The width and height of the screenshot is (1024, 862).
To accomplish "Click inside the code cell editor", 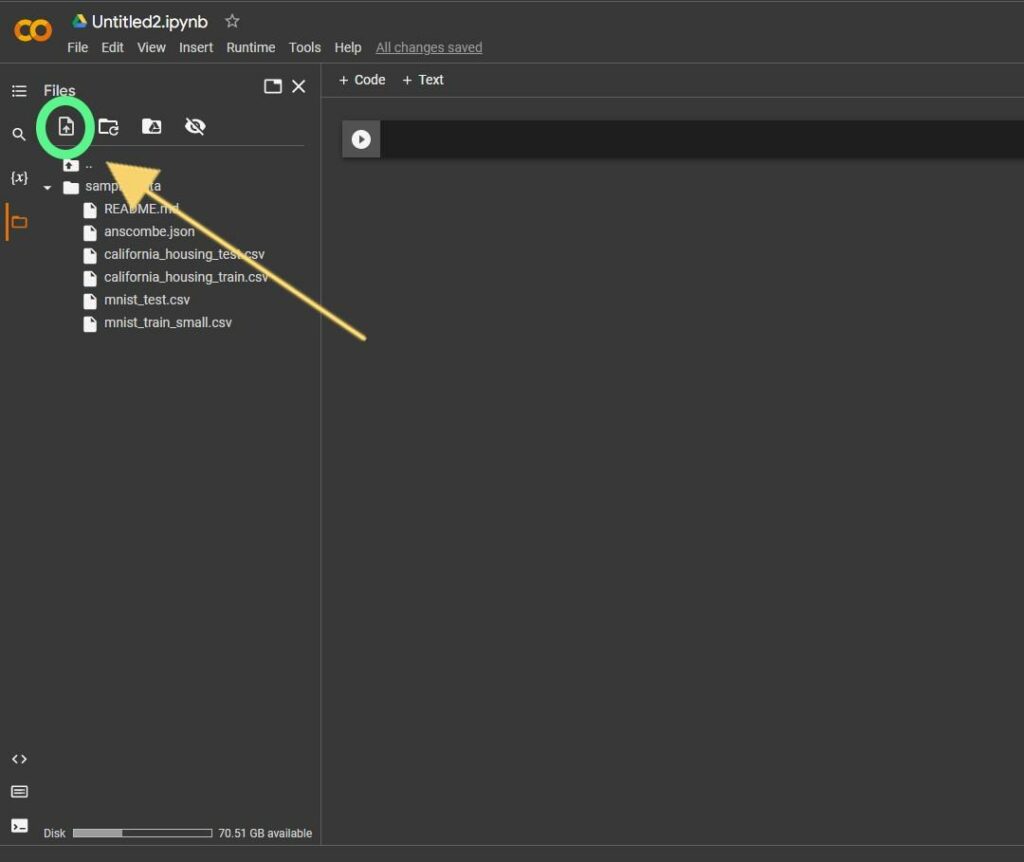I will pos(701,139).
